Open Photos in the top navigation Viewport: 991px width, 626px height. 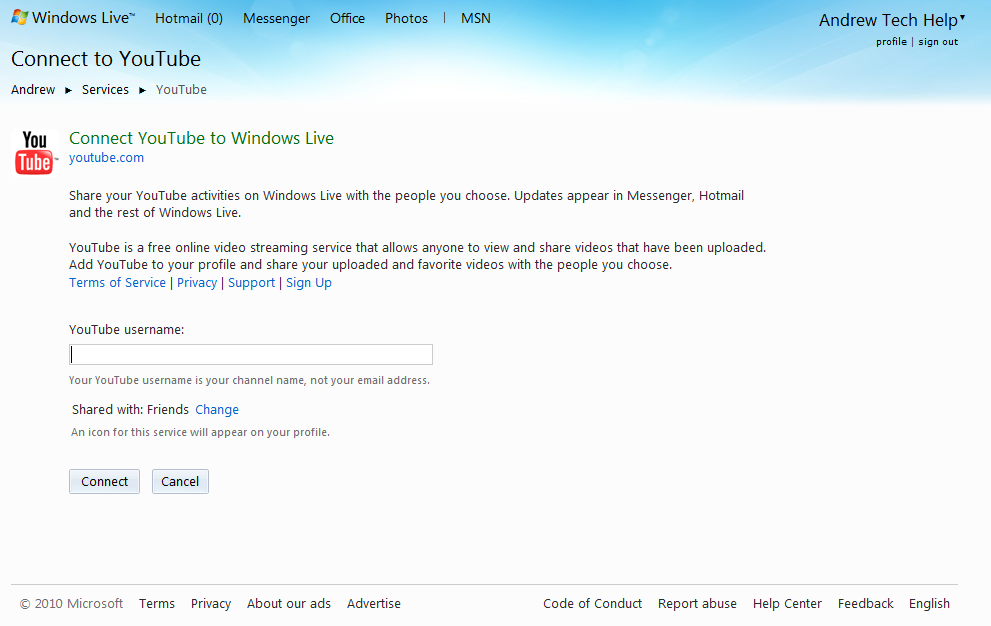point(406,18)
